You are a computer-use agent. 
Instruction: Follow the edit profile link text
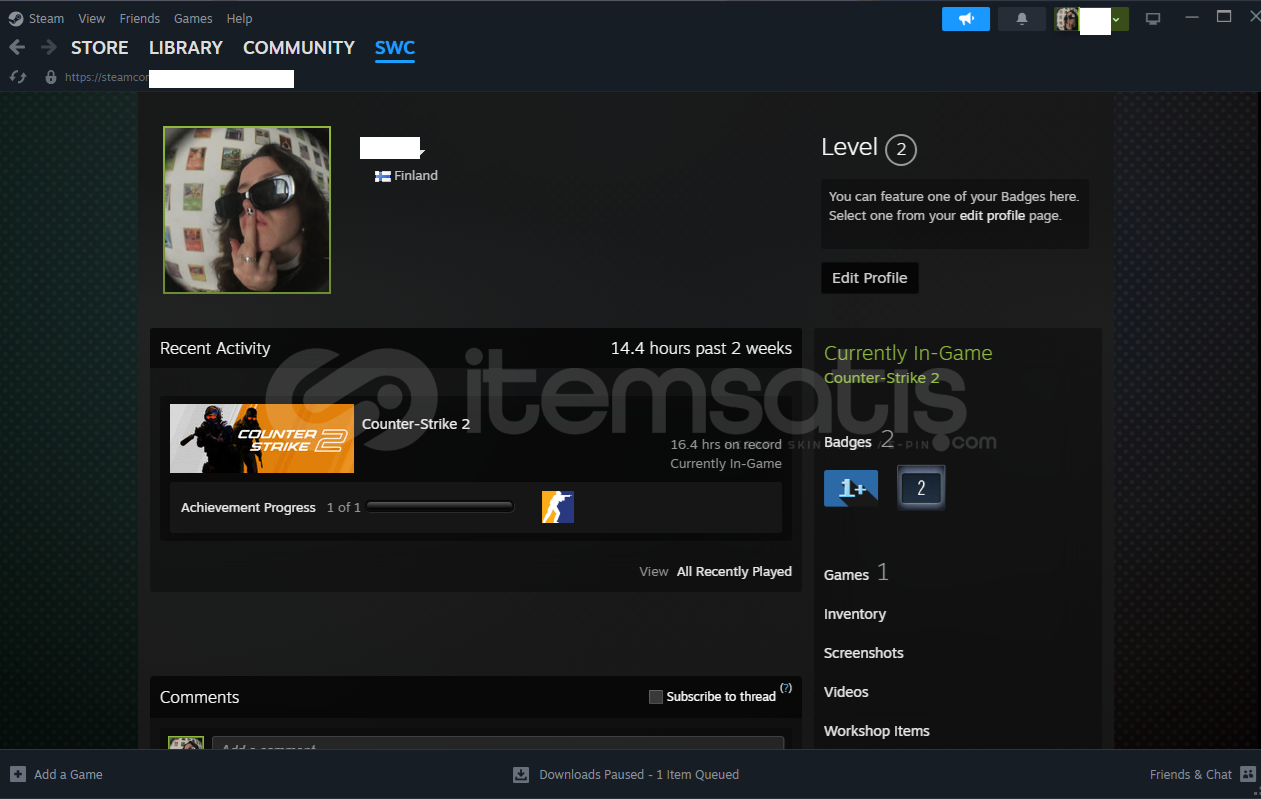pos(992,215)
